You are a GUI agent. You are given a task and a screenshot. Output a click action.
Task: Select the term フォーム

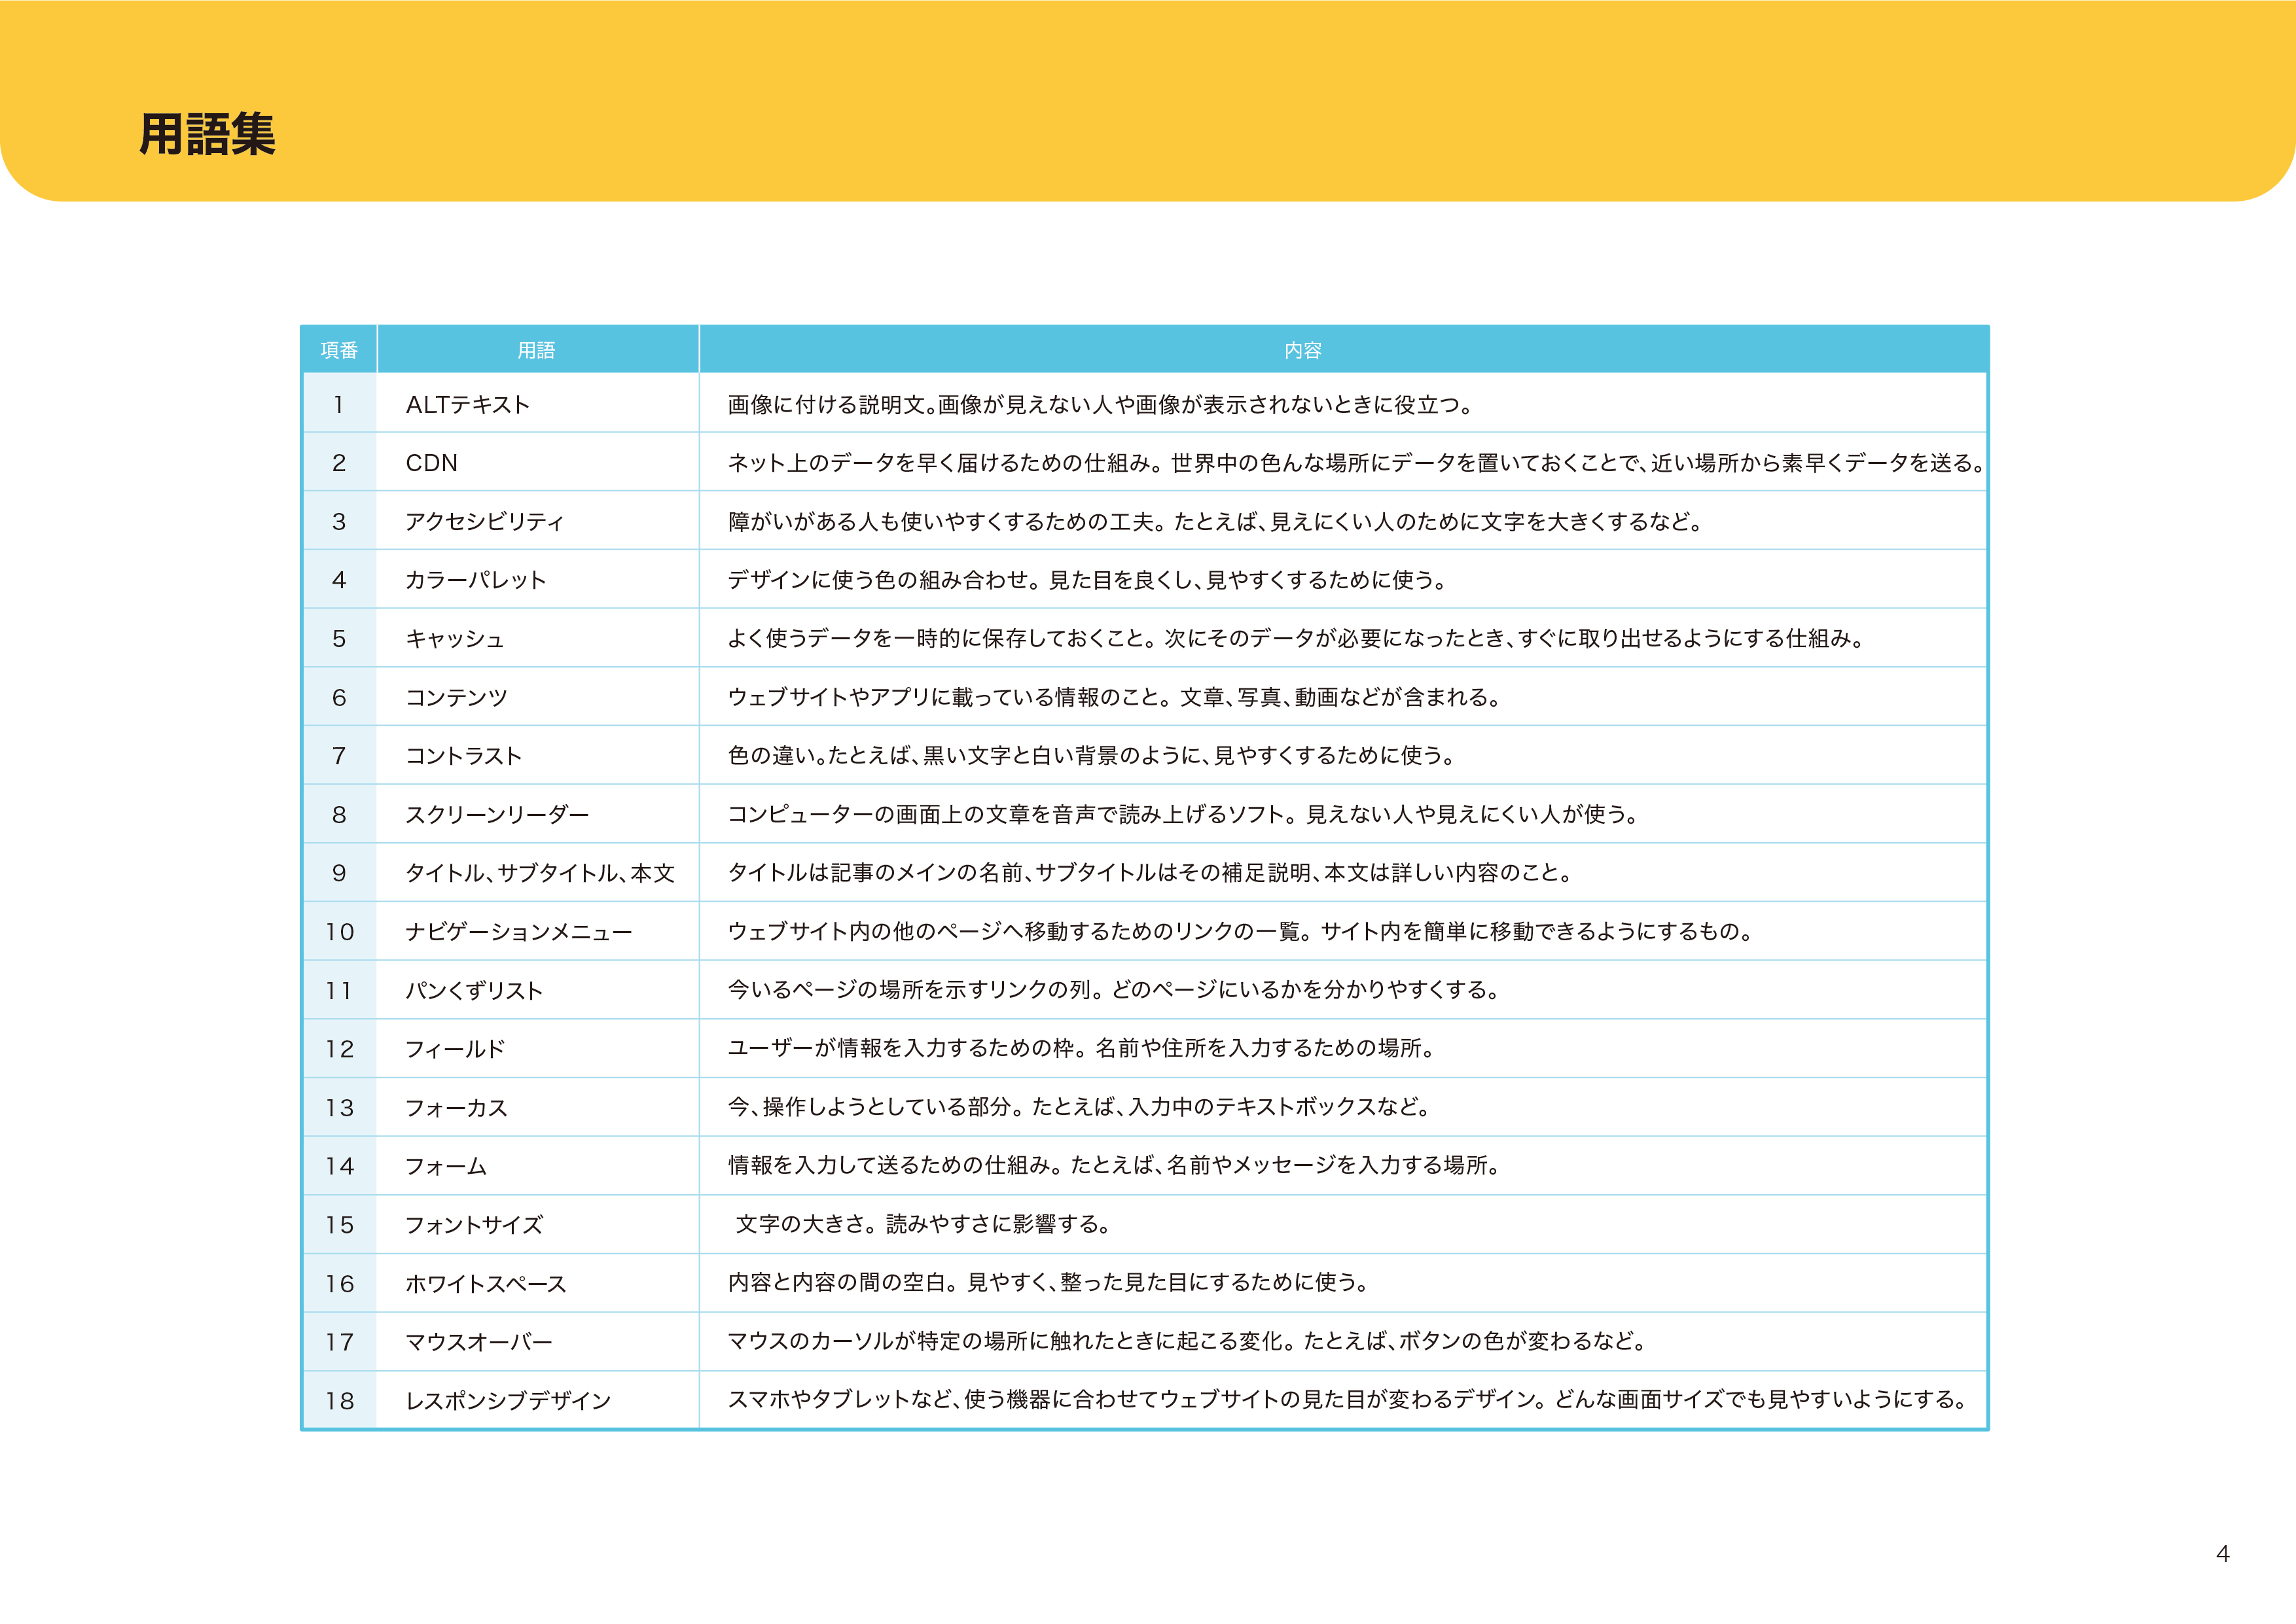446,1166
